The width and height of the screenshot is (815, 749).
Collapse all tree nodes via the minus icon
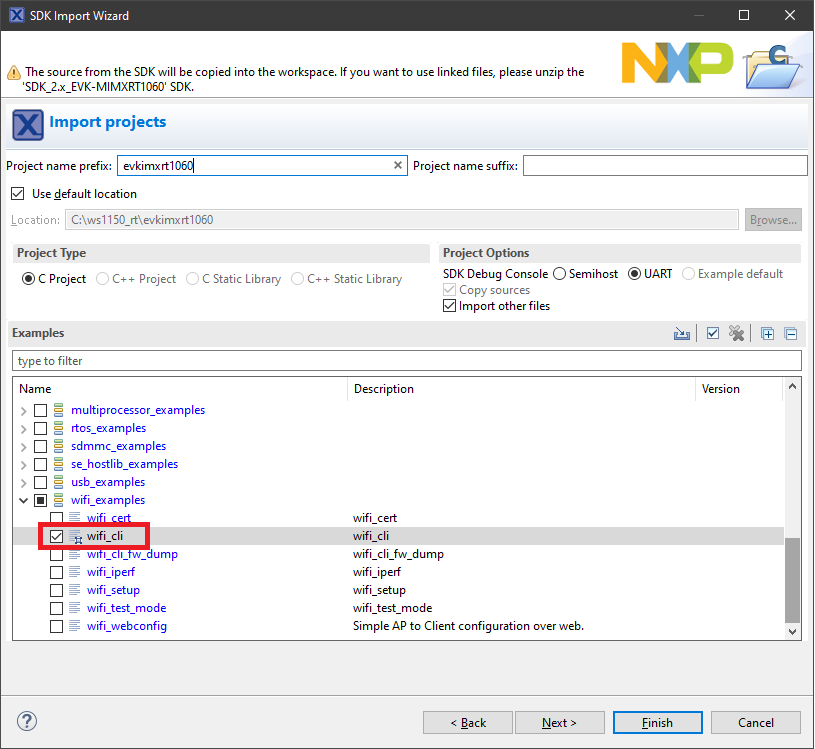(791, 333)
